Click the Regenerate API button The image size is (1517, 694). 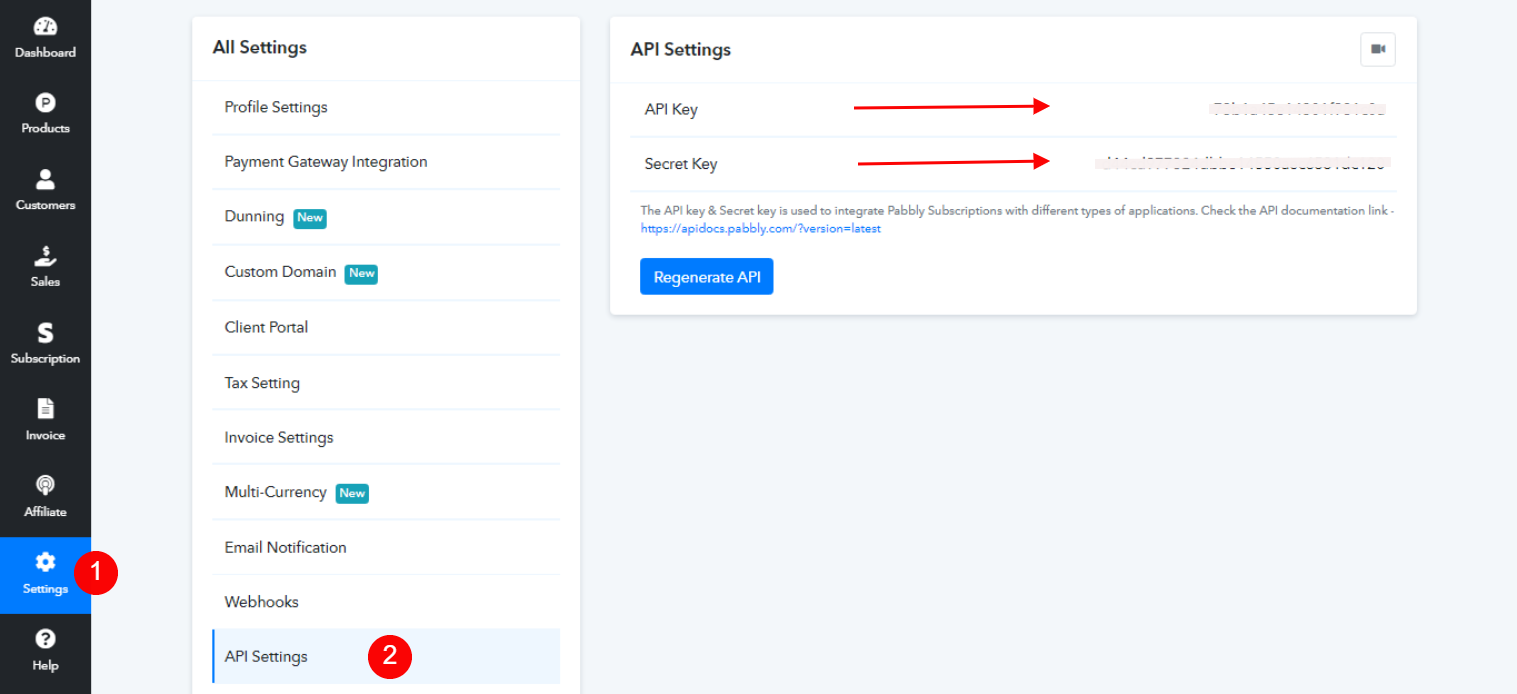707,277
